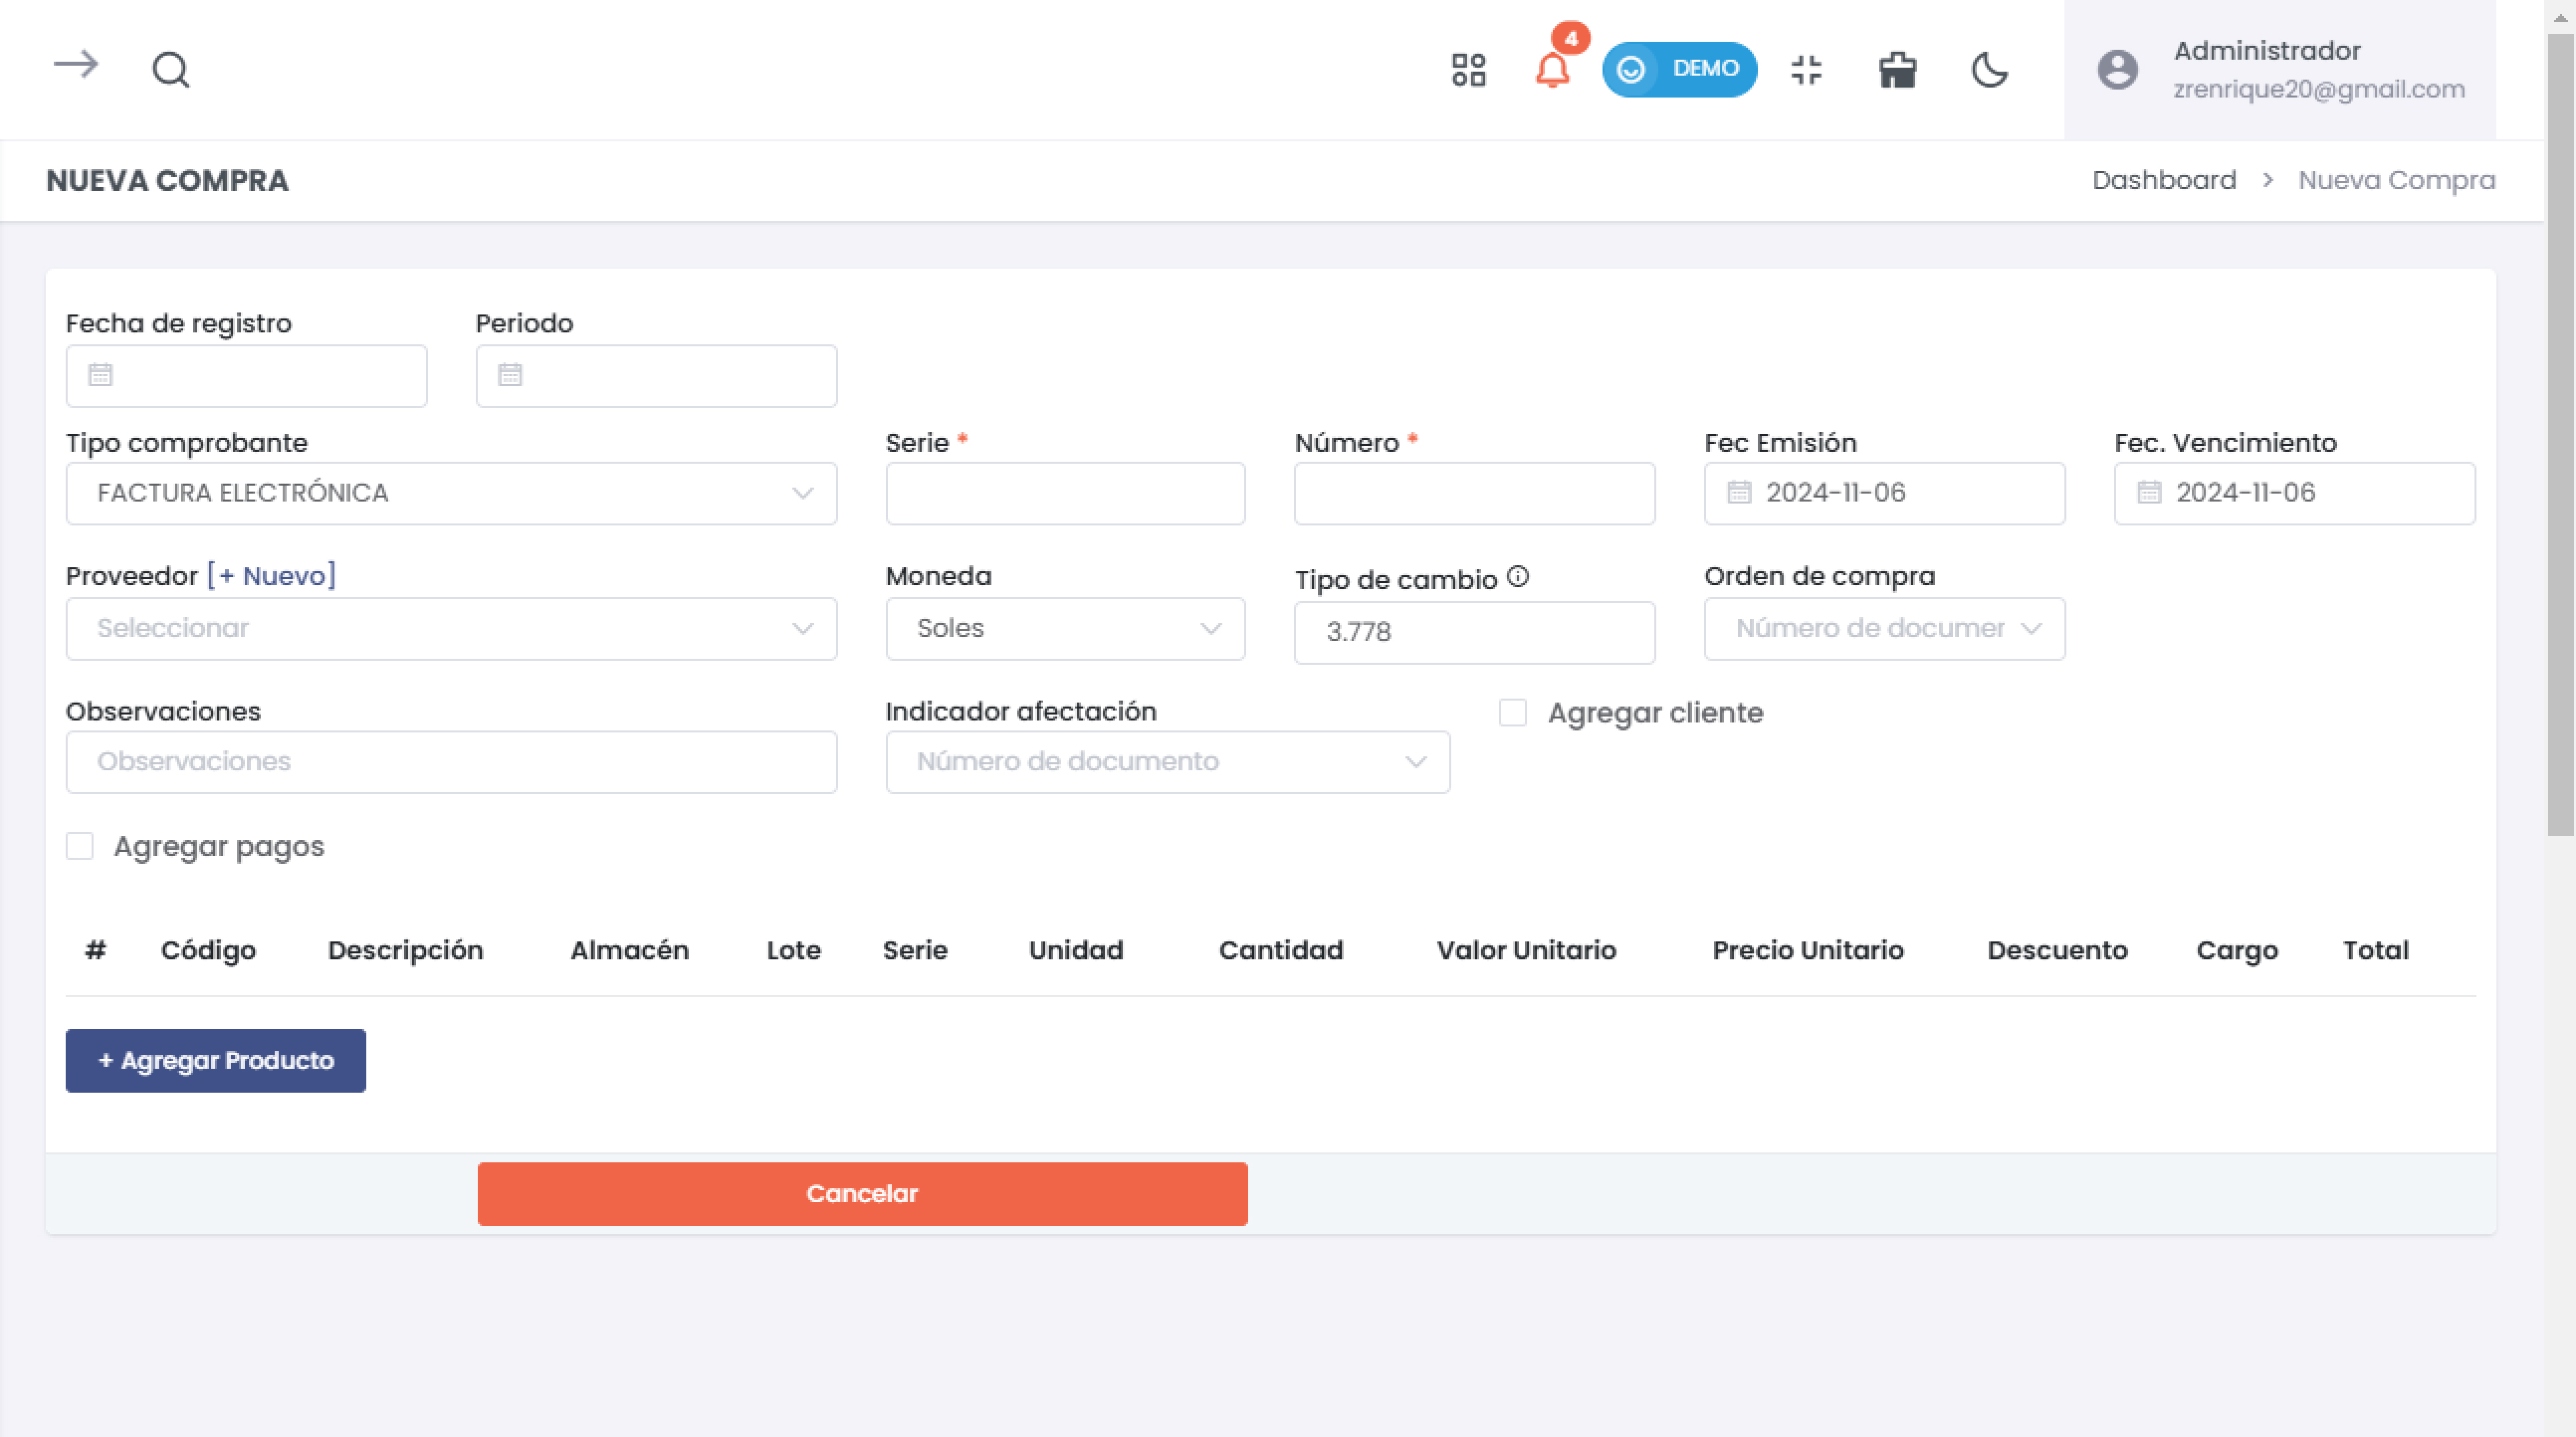Click the Administrador user avatar icon
2576x1437 pixels.
point(2117,70)
